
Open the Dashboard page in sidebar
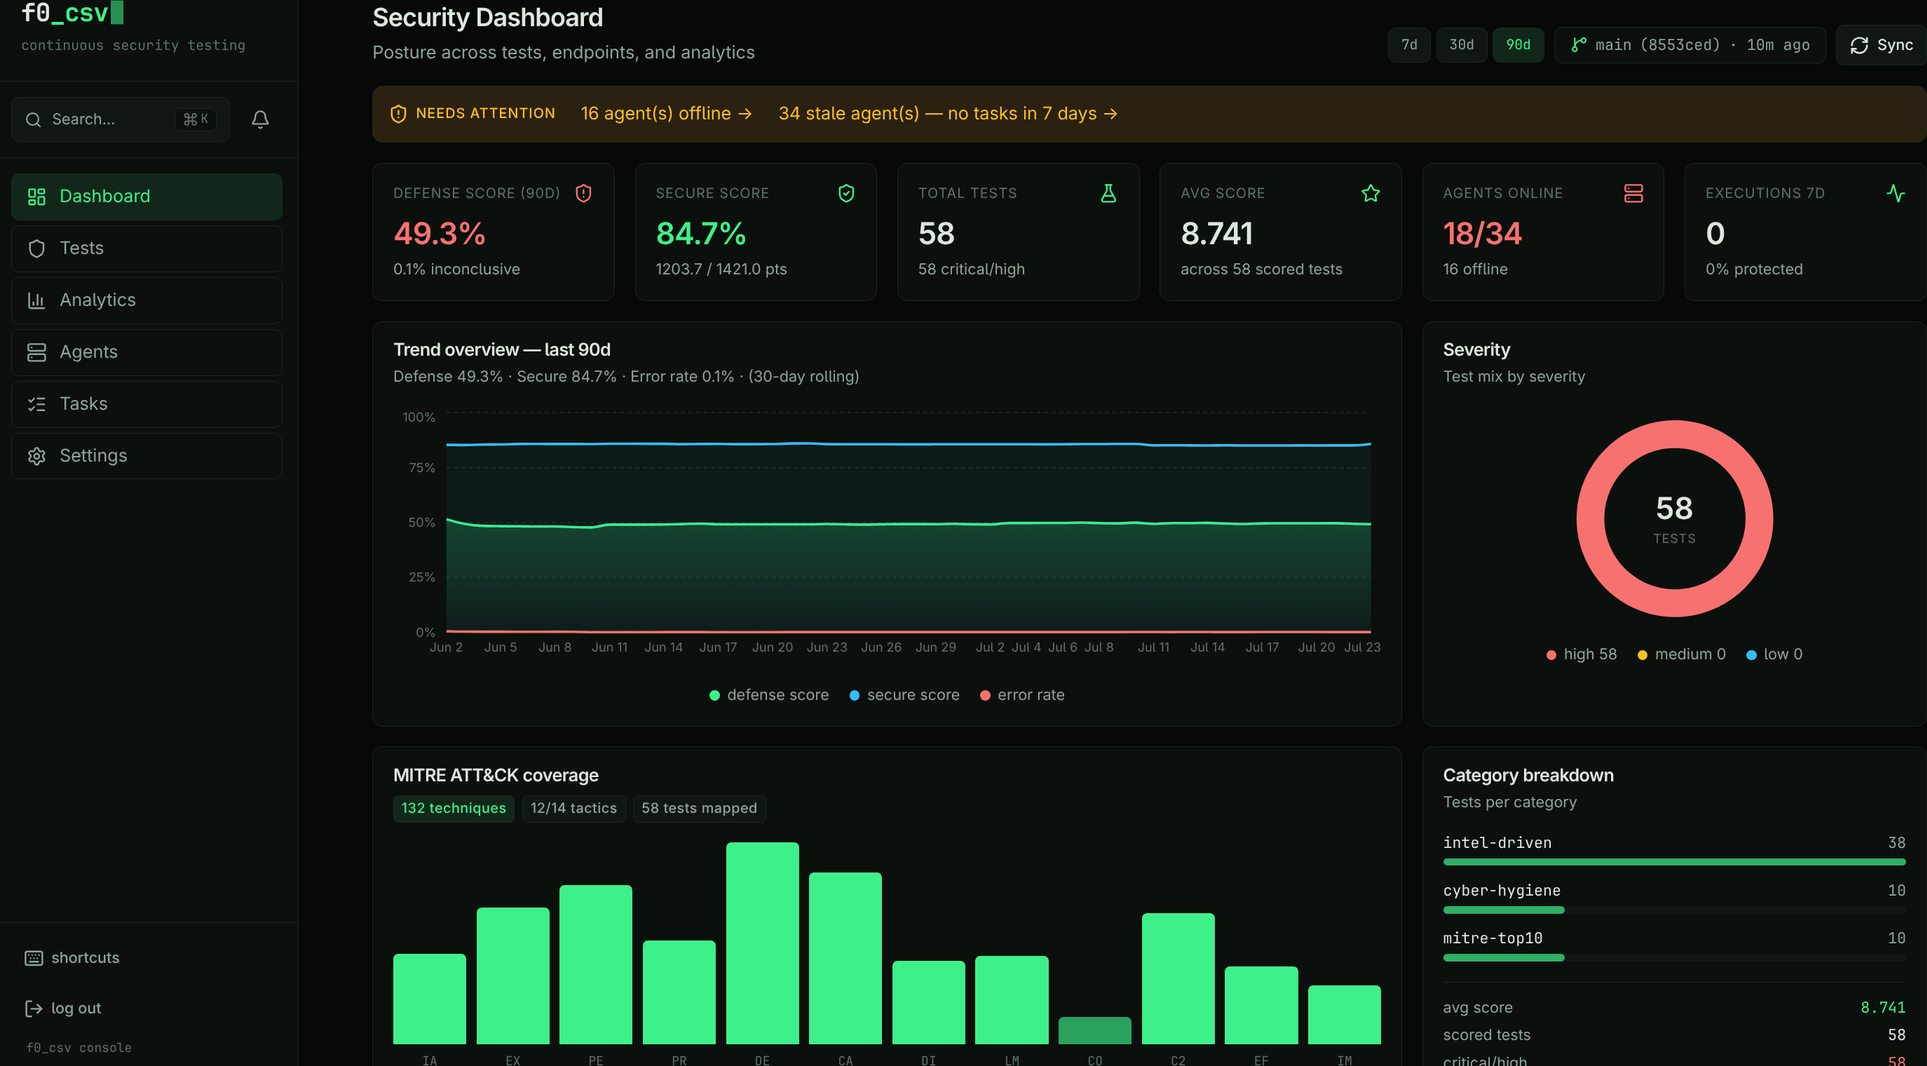tap(147, 197)
